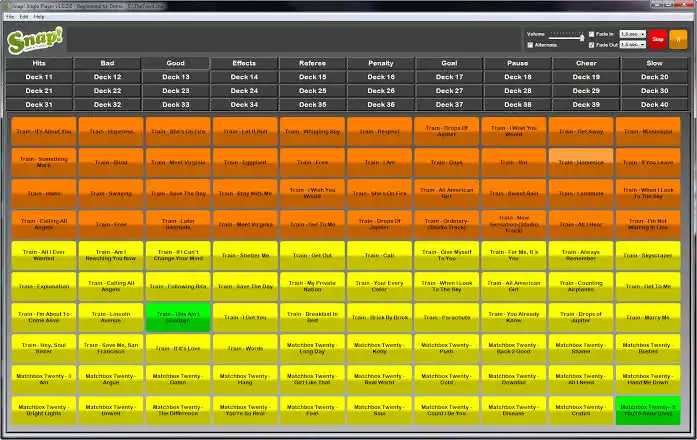Select the Cheer deck

[x=586, y=63]
